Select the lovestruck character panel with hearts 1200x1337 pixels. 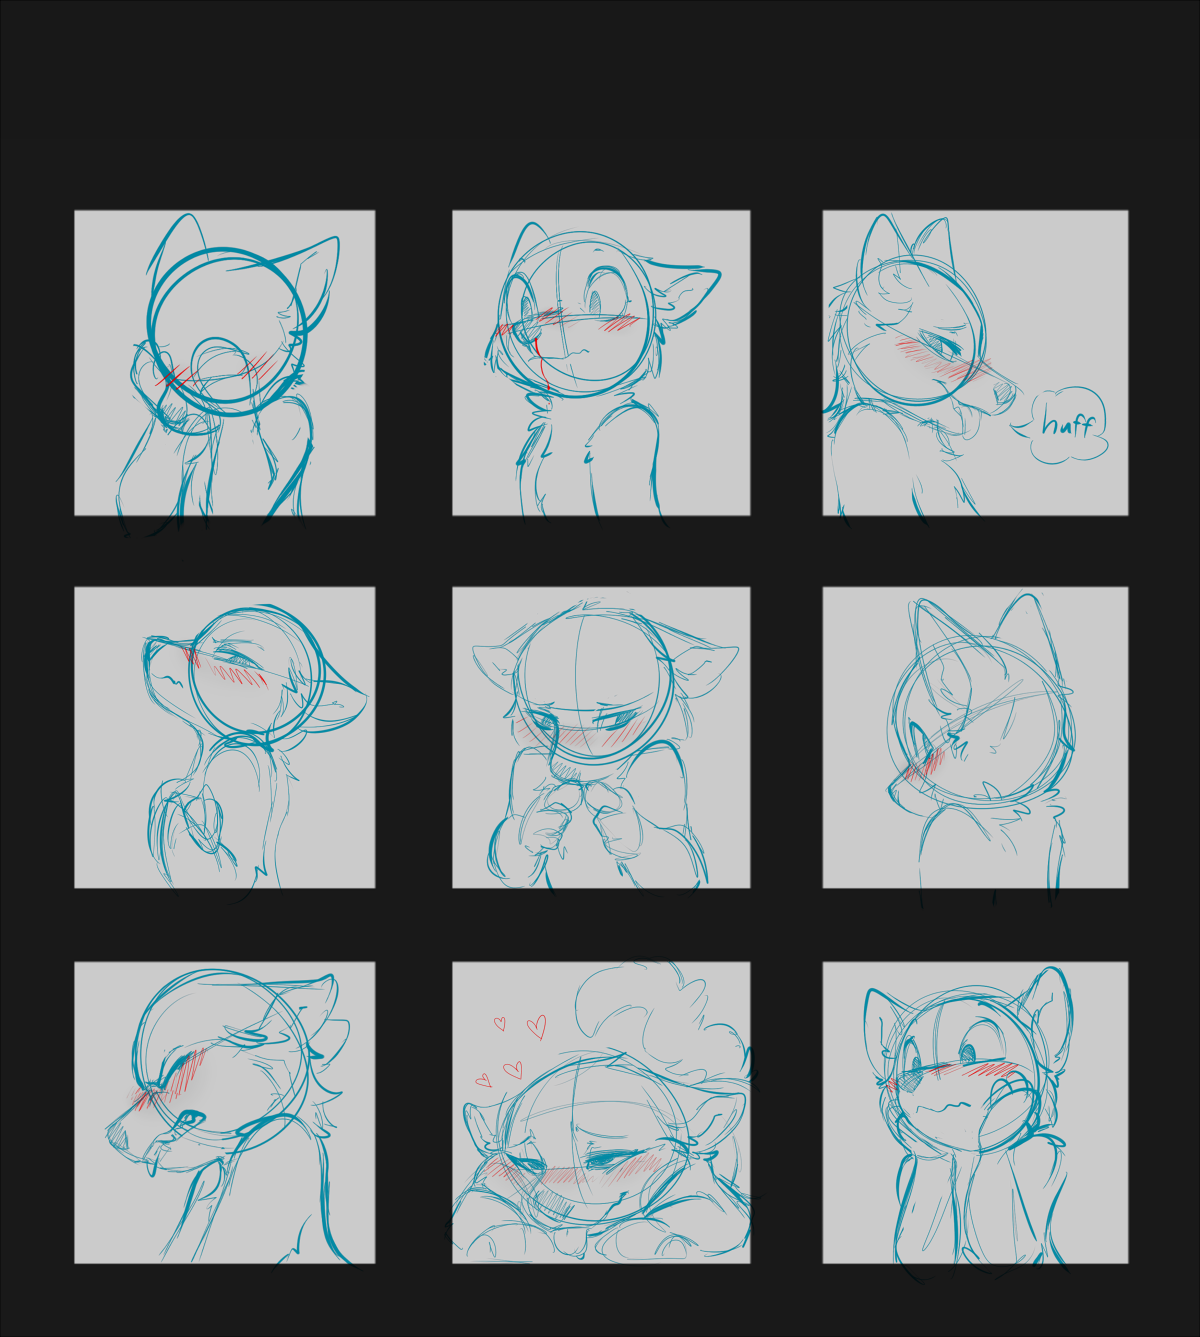pos(601,1113)
